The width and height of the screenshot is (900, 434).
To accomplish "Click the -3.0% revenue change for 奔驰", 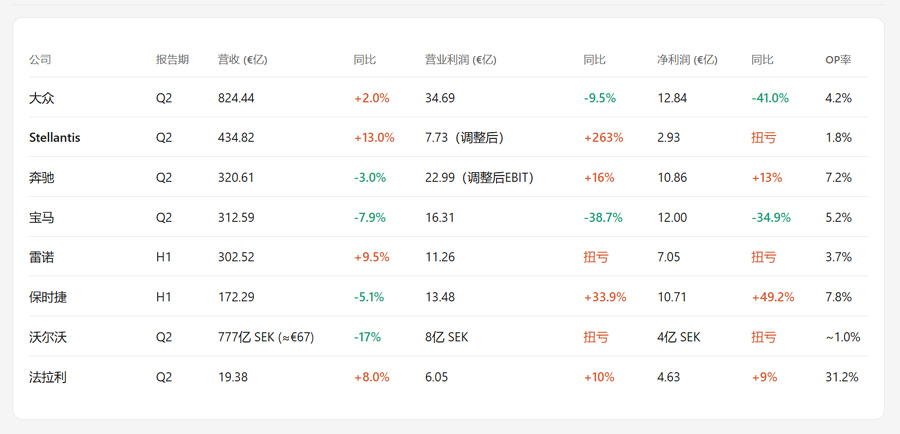I will [370, 178].
